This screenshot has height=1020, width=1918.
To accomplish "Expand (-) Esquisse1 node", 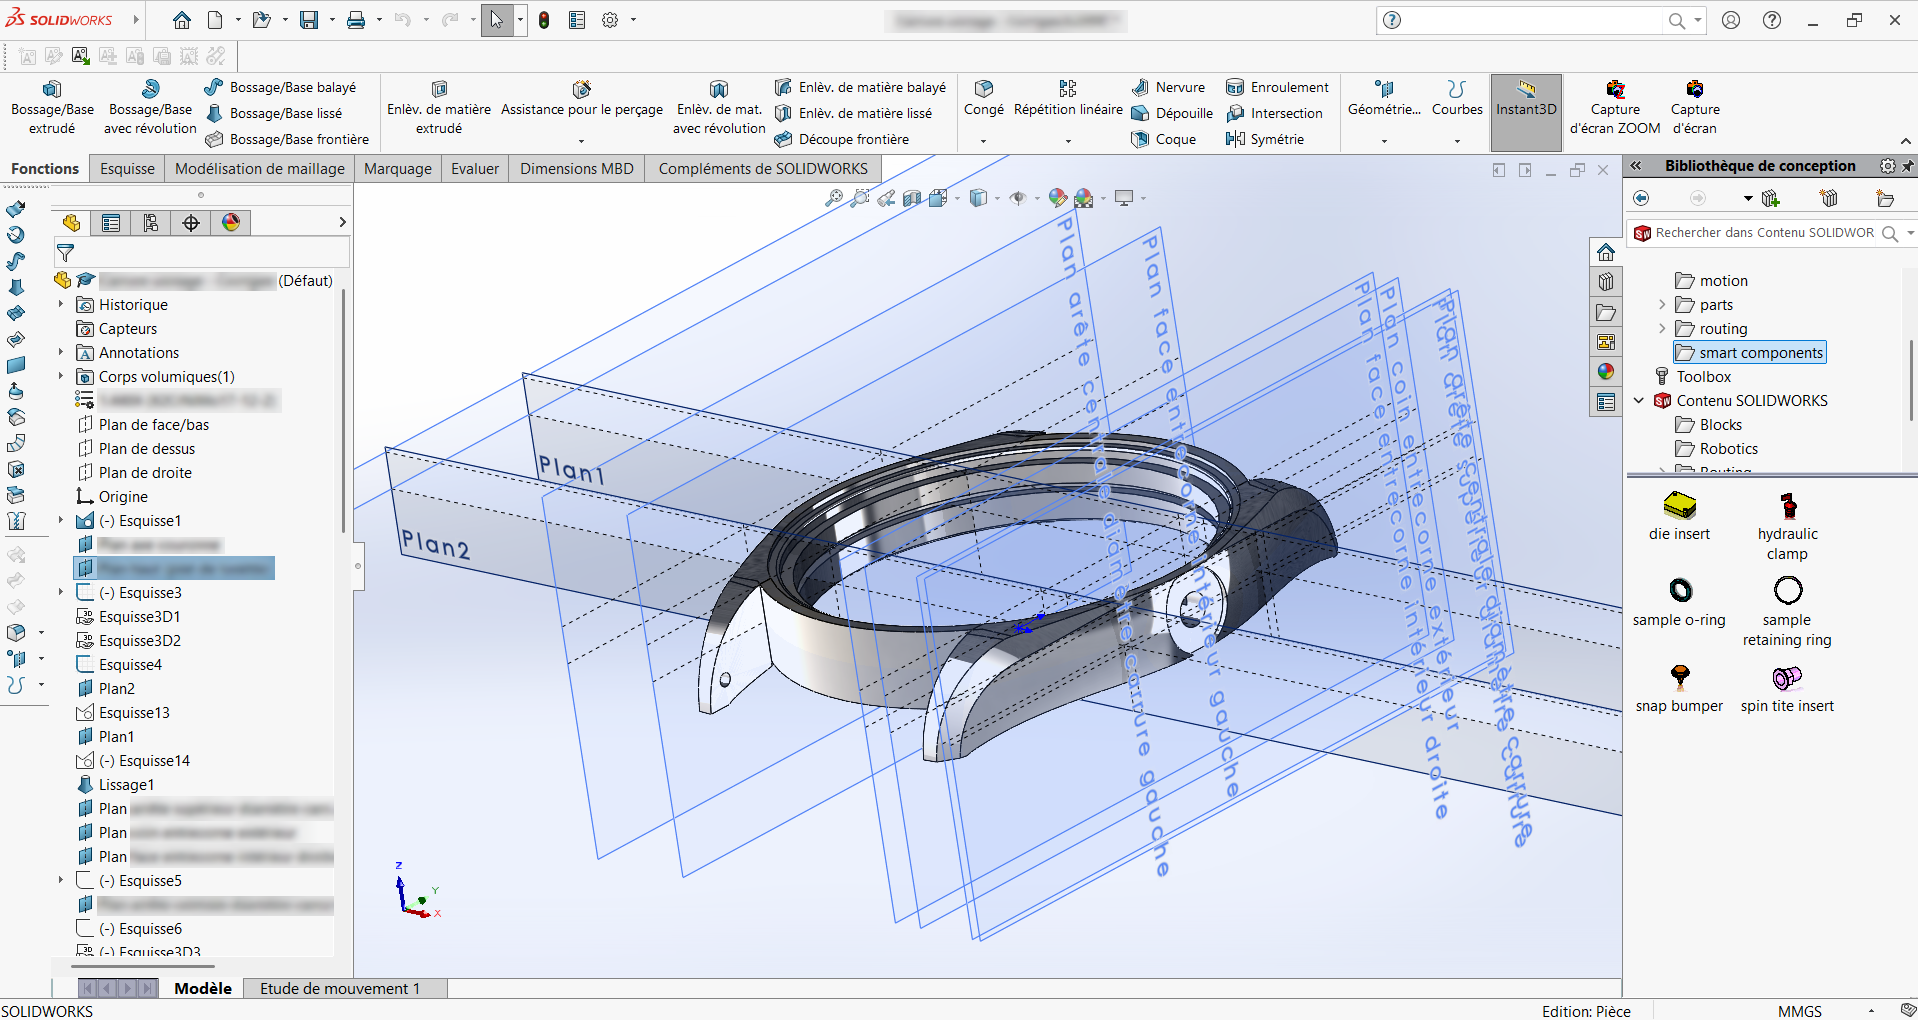I will point(61,520).
